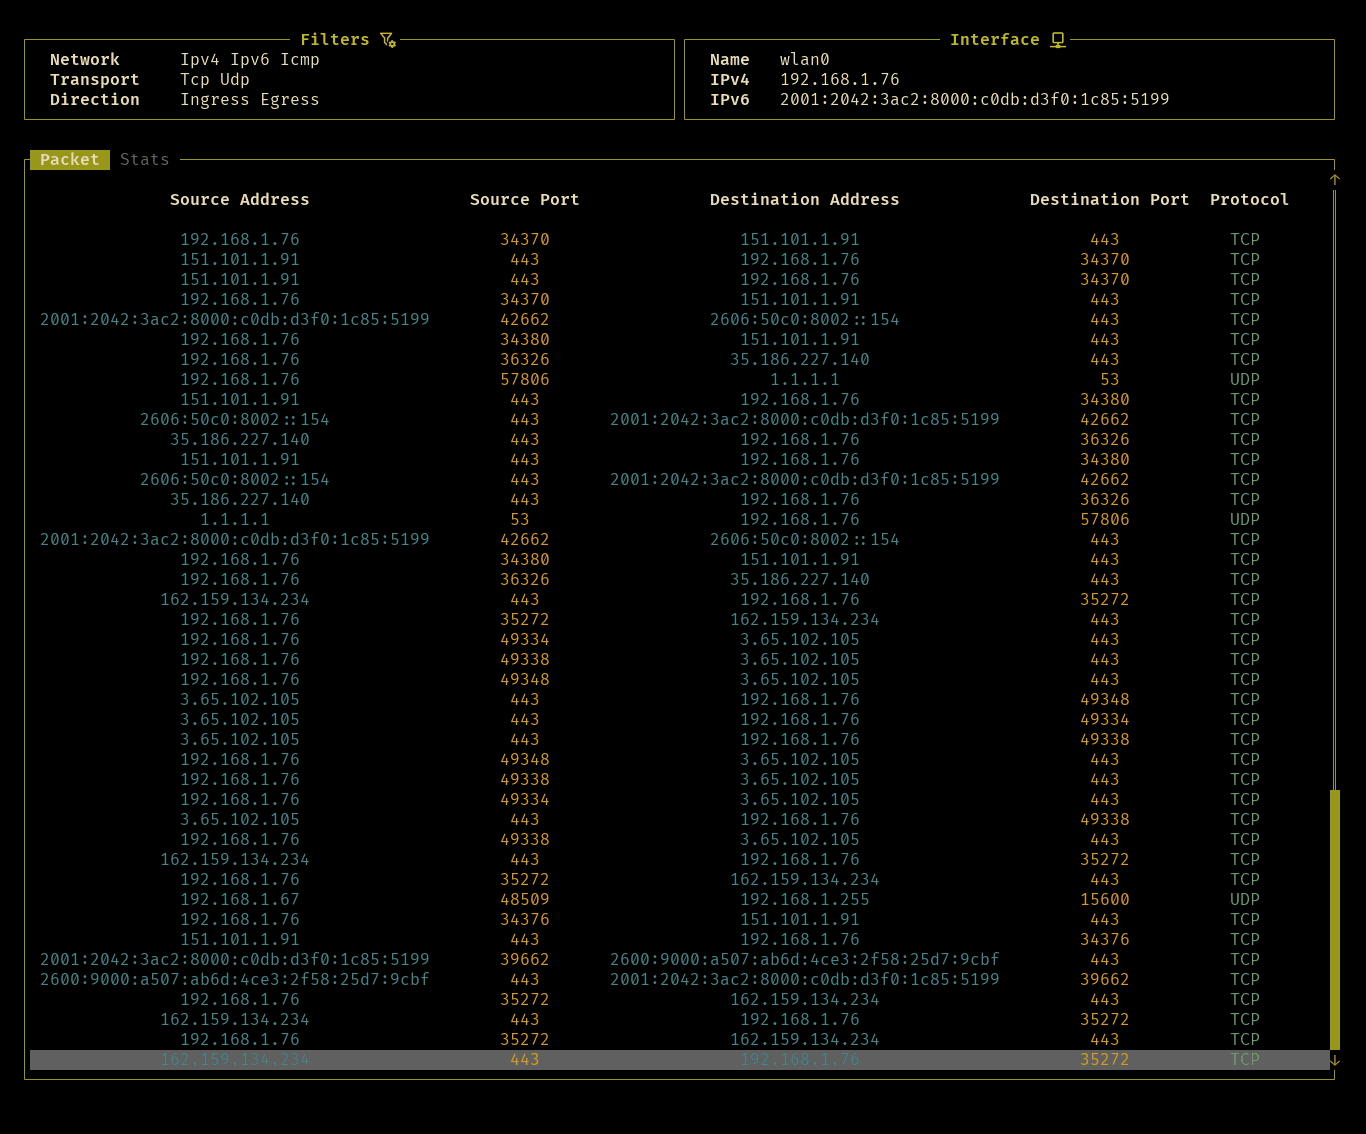This screenshot has width=1366, height=1134.
Task: Toggle the Udp transport filter
Action: pyautogui.click(x=235, y=79)
